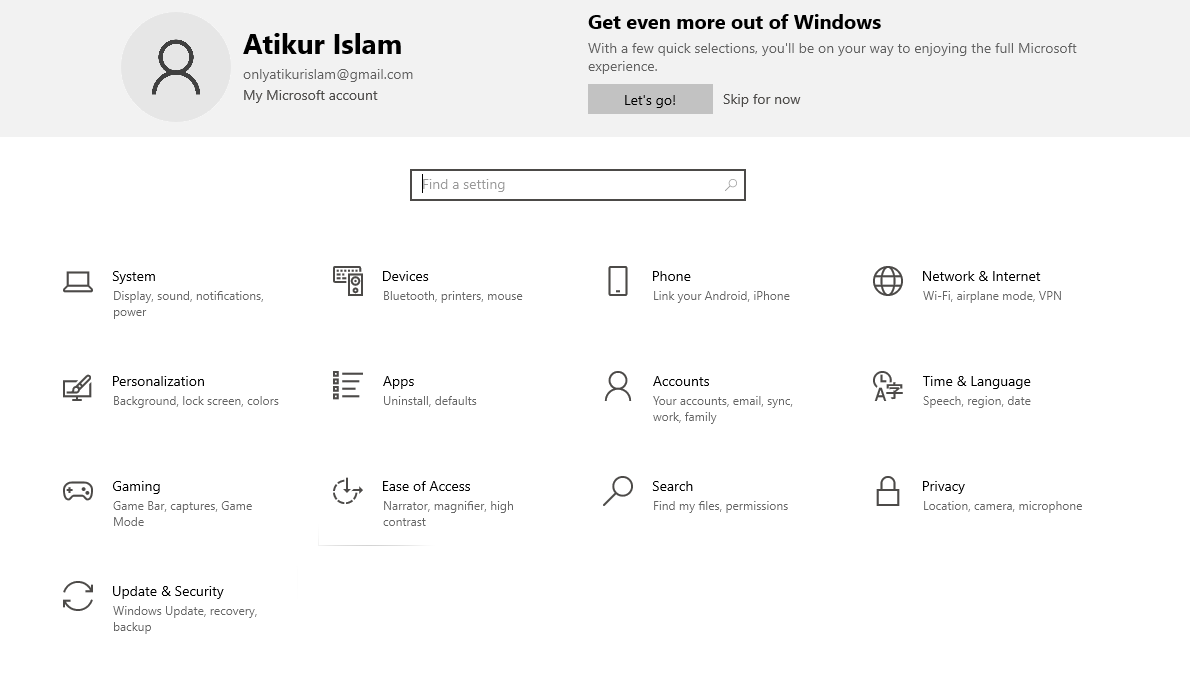Open Accounts settings icon
The image size is (1190, 691).
pos(617,387)
